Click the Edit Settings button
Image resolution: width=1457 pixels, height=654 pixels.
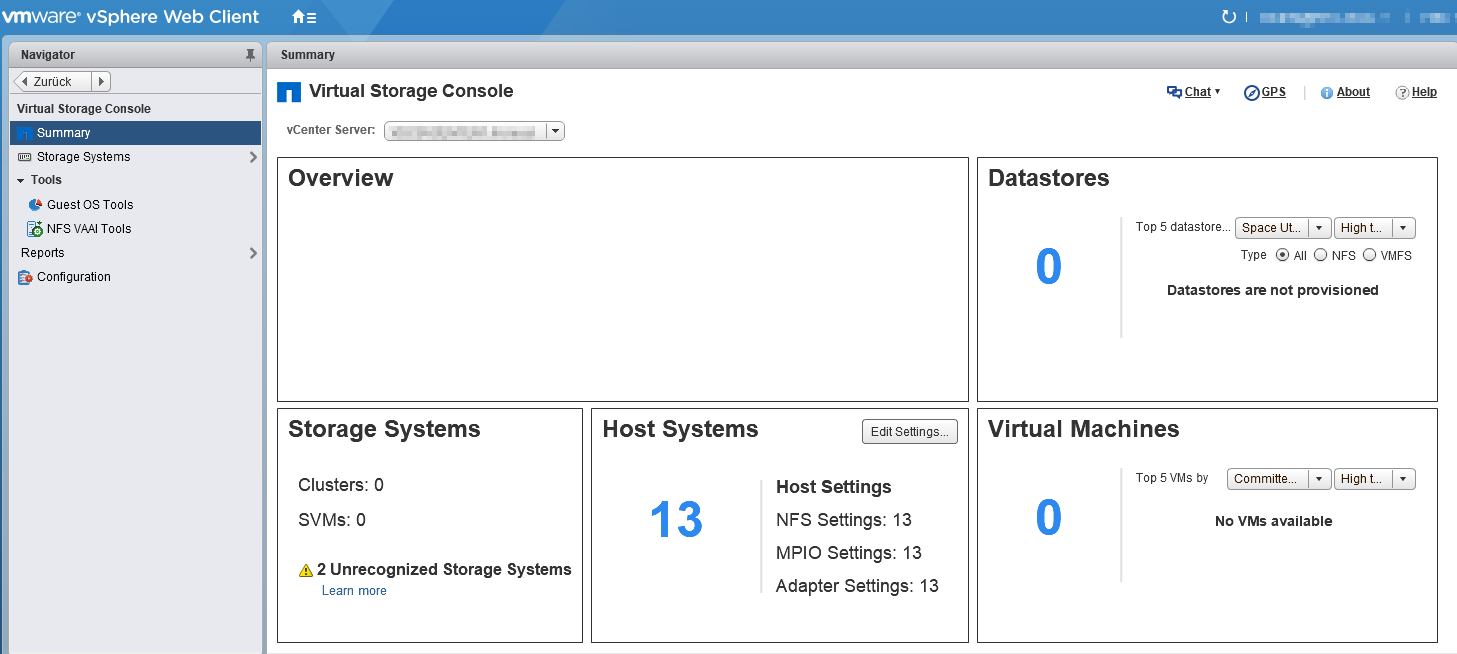[909, 432]
